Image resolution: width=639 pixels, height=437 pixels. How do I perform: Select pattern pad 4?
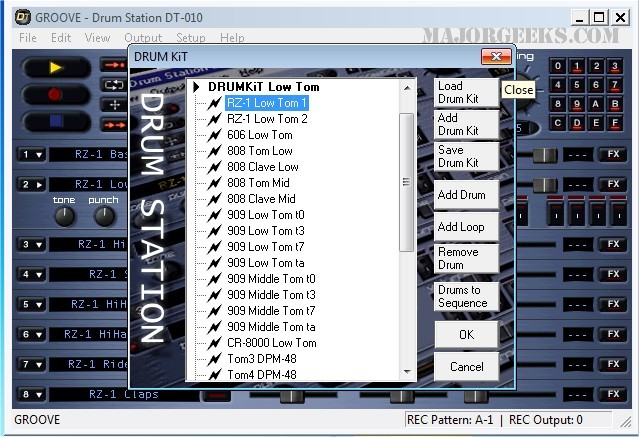pyautogui.click(x=558, y=85)
